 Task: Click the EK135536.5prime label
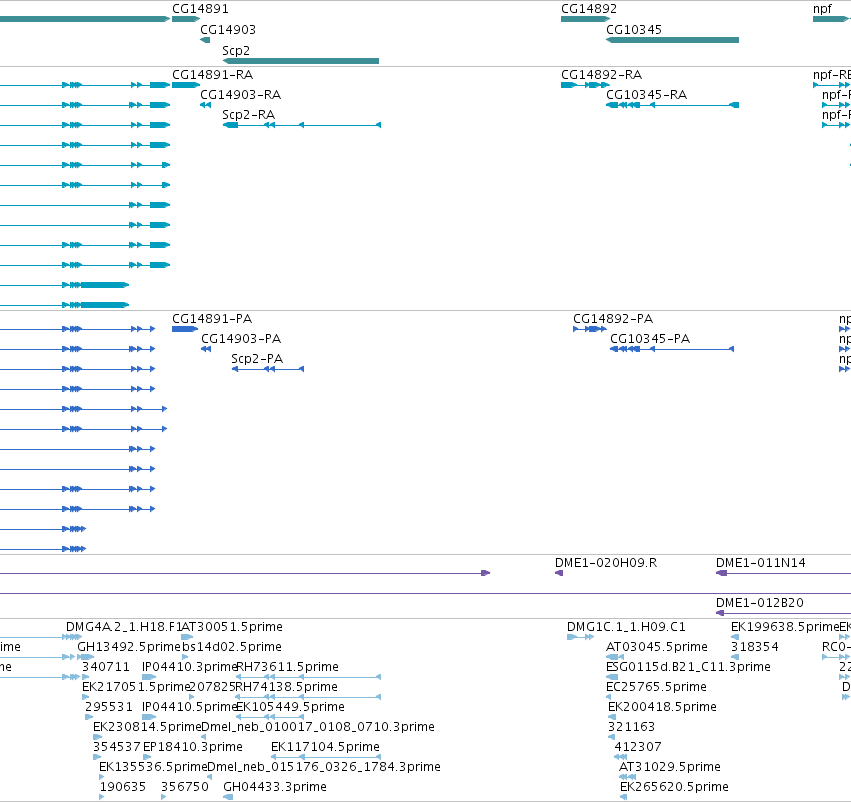(x=153, y=767)
